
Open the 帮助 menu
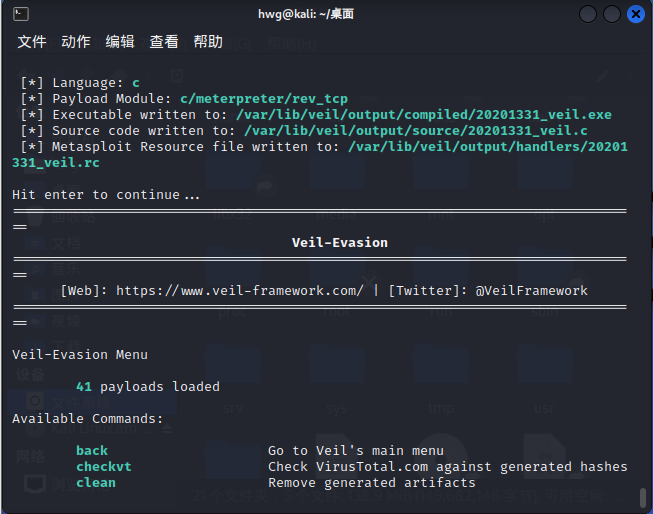point(208,42)
